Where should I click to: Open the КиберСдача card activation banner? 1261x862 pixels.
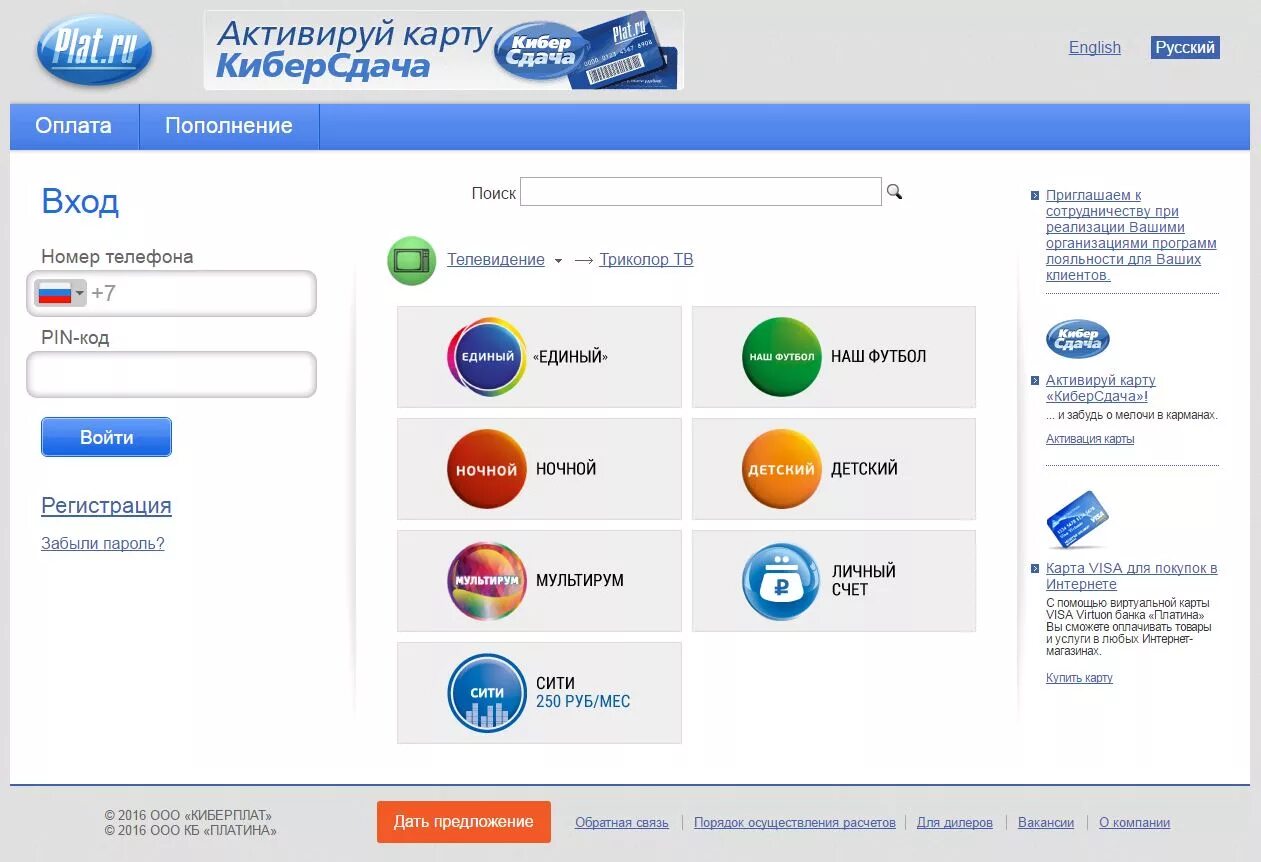click(444, 50)
